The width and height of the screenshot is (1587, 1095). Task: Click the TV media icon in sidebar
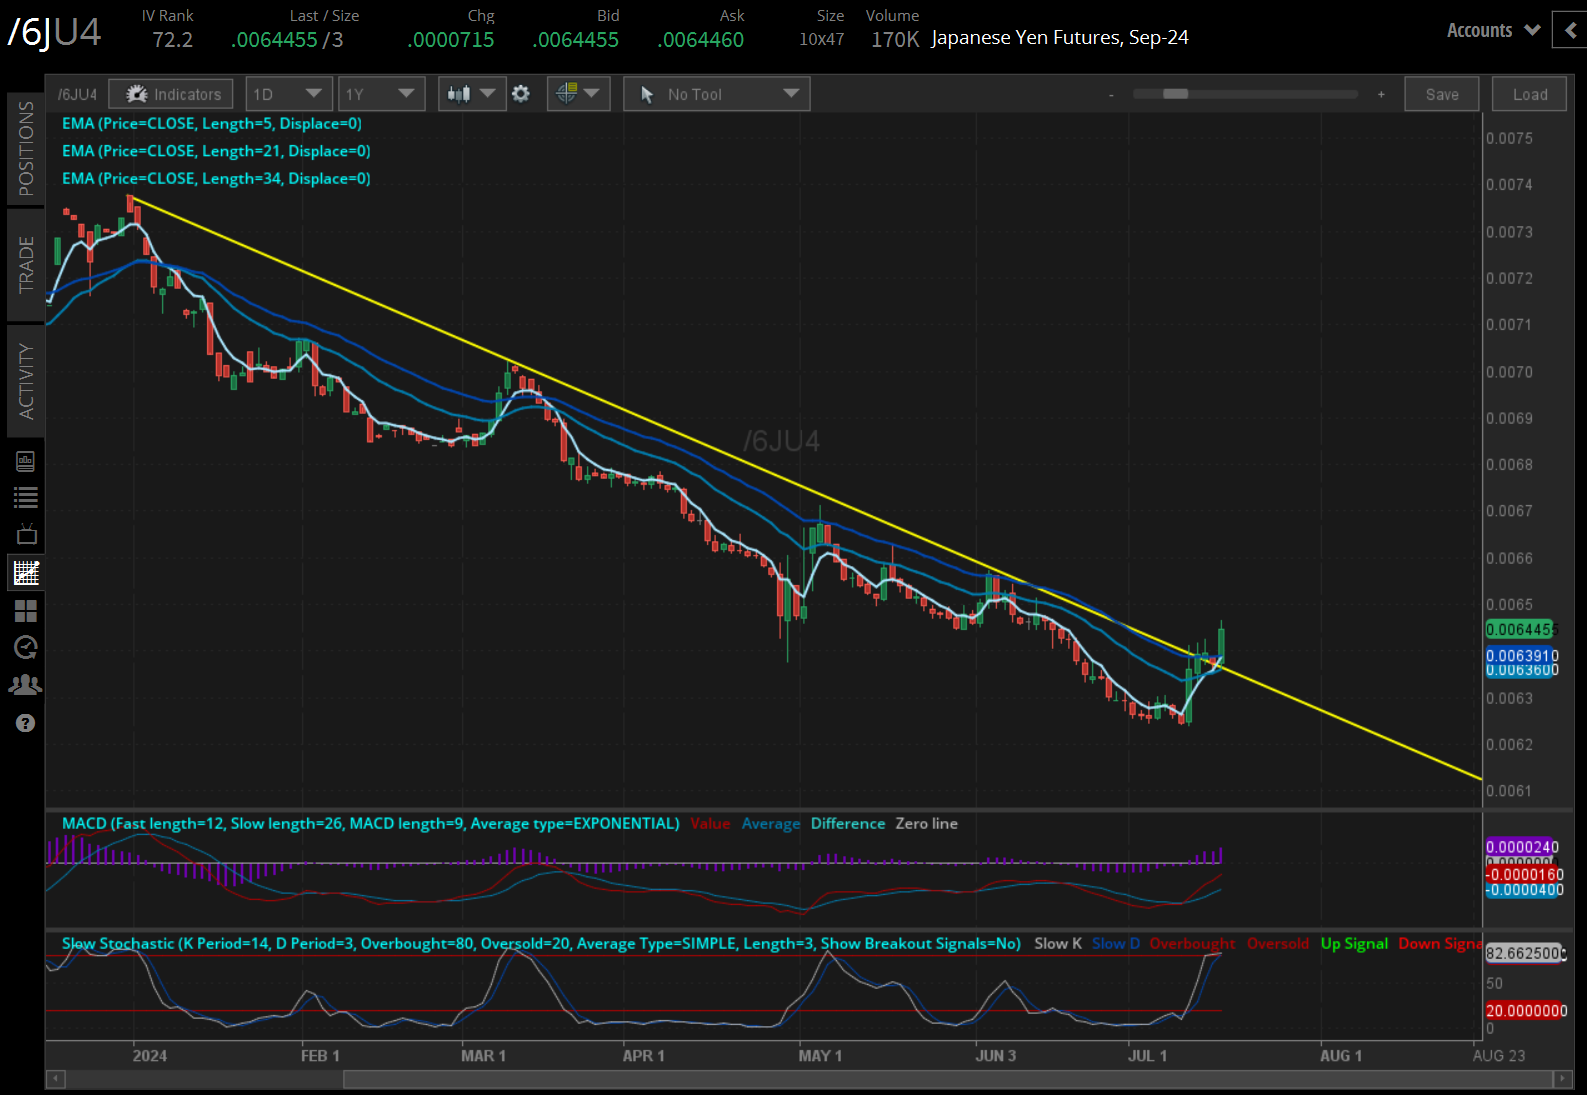(x=25, y=535)
